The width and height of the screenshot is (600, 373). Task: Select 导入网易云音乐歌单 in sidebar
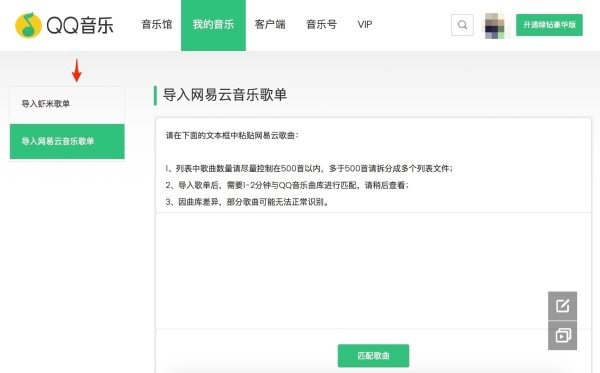[67, 141]
